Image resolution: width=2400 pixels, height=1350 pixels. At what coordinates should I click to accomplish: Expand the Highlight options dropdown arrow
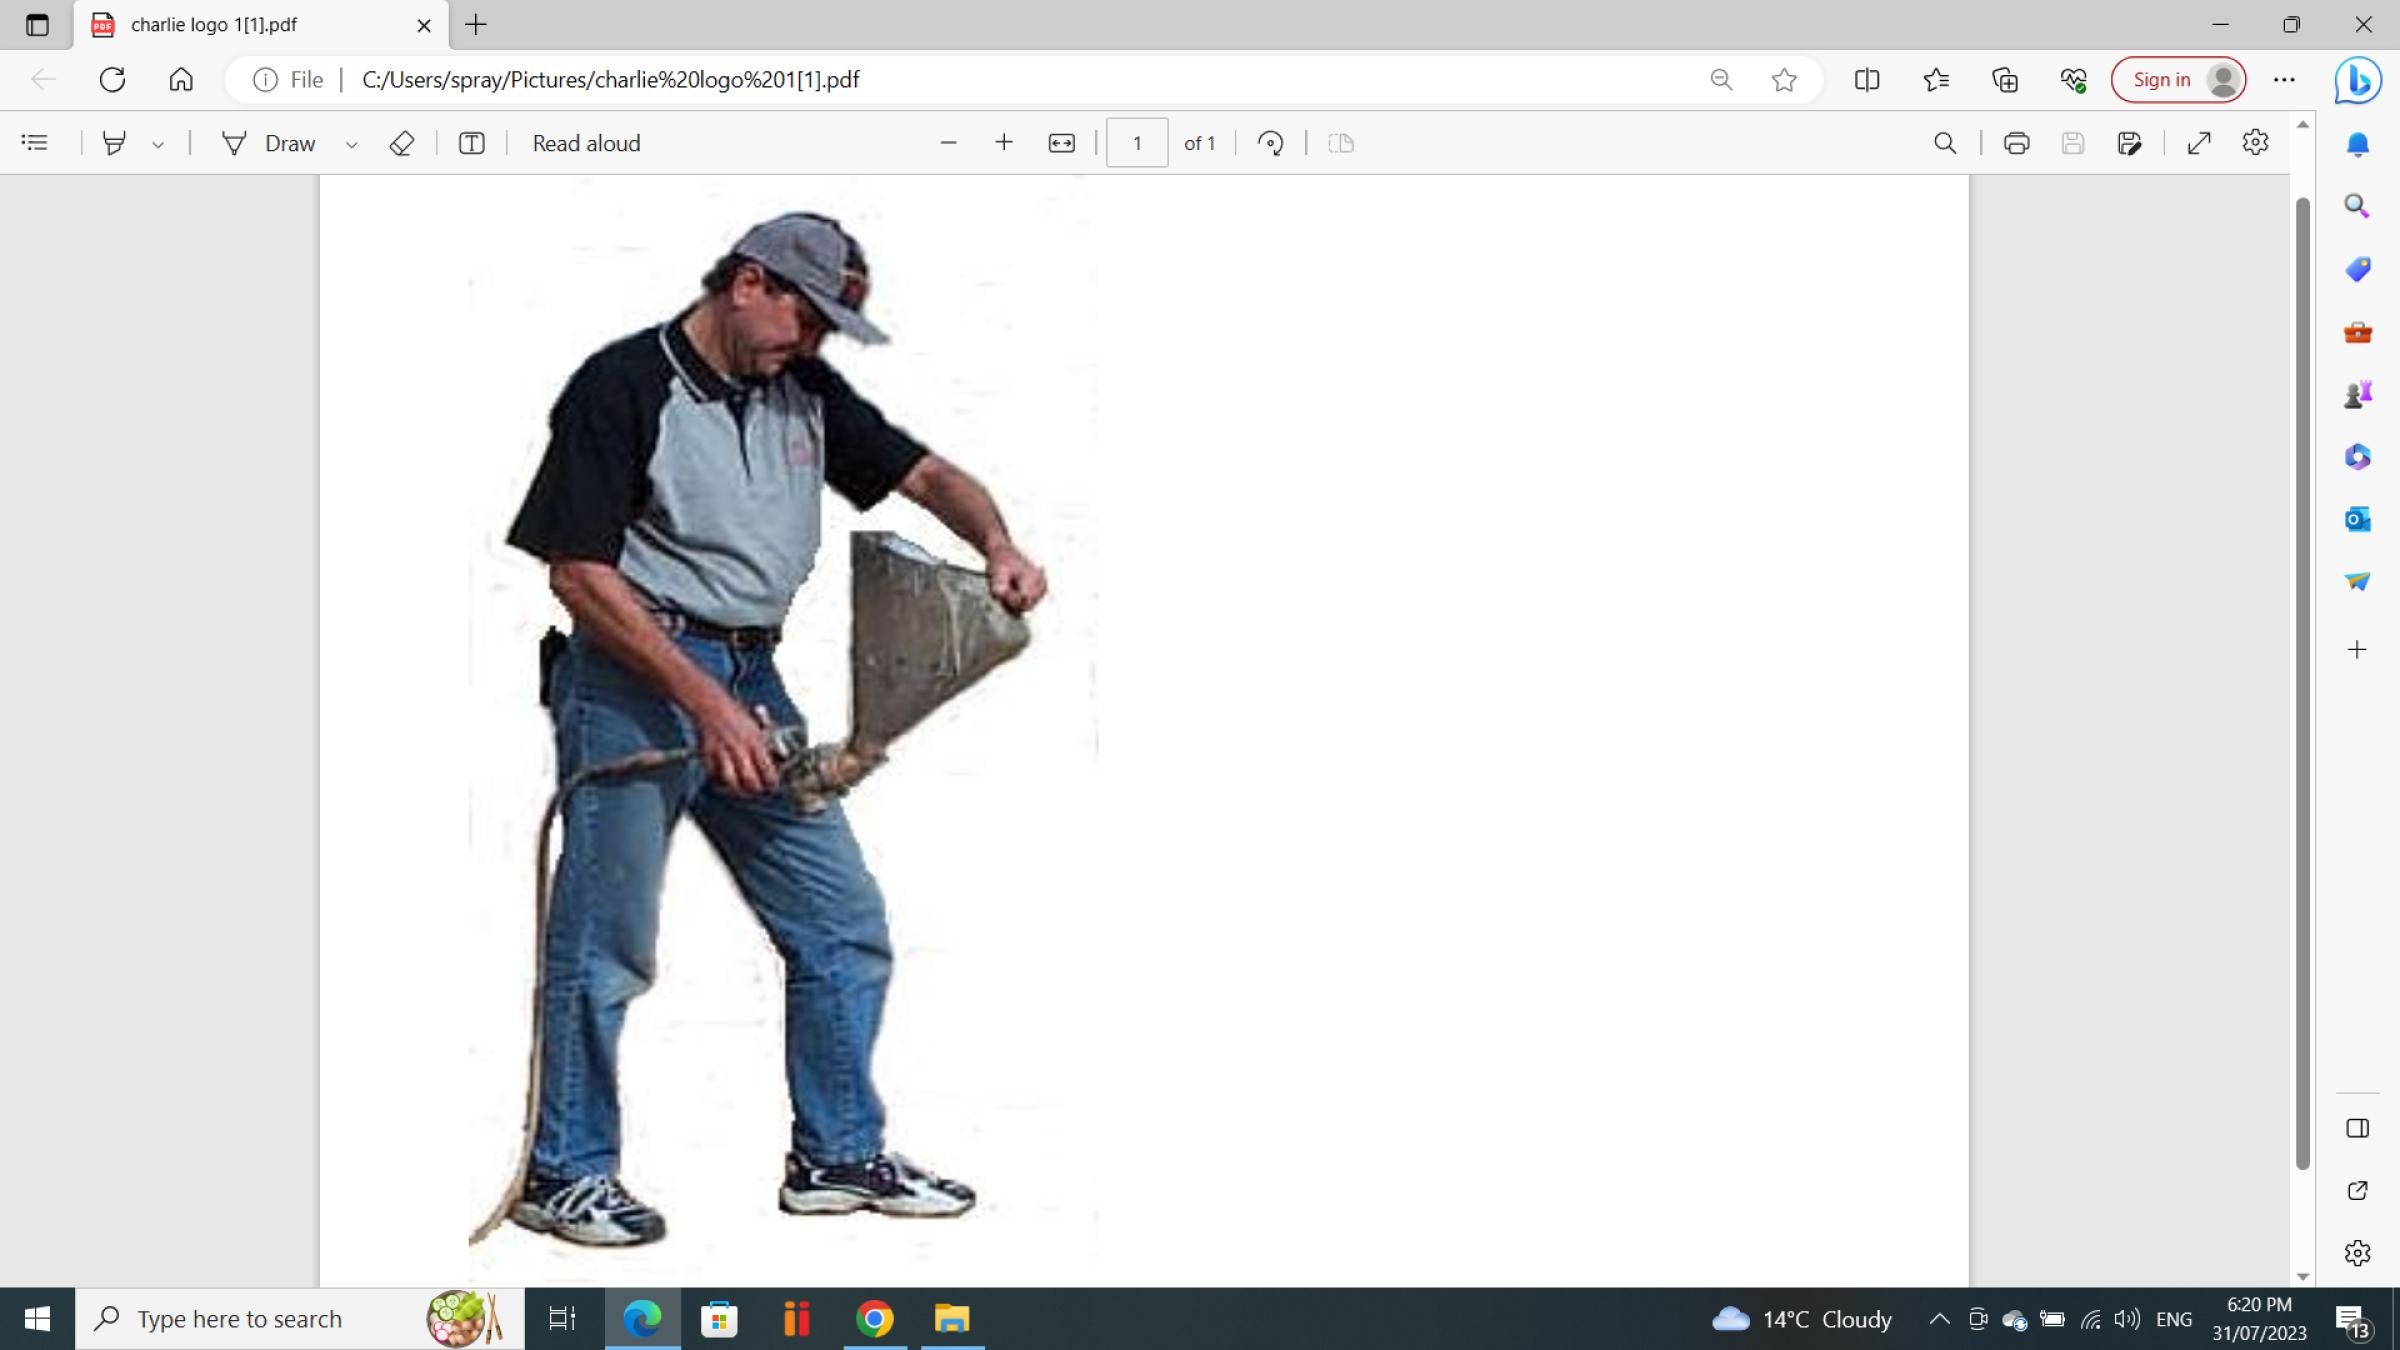[158, 145]
